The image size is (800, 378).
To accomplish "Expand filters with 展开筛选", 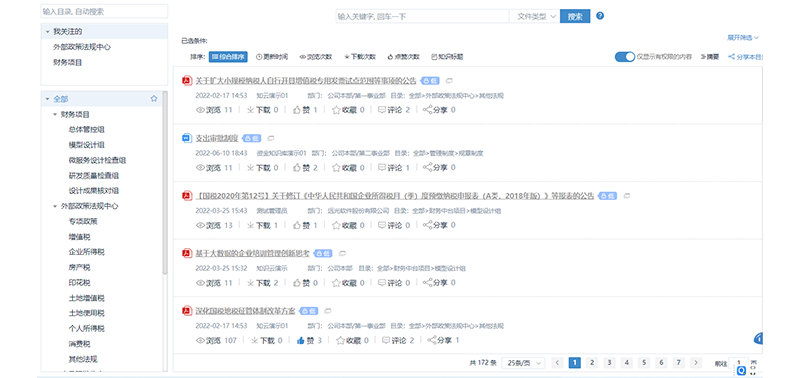I will (x=743, y=37).
